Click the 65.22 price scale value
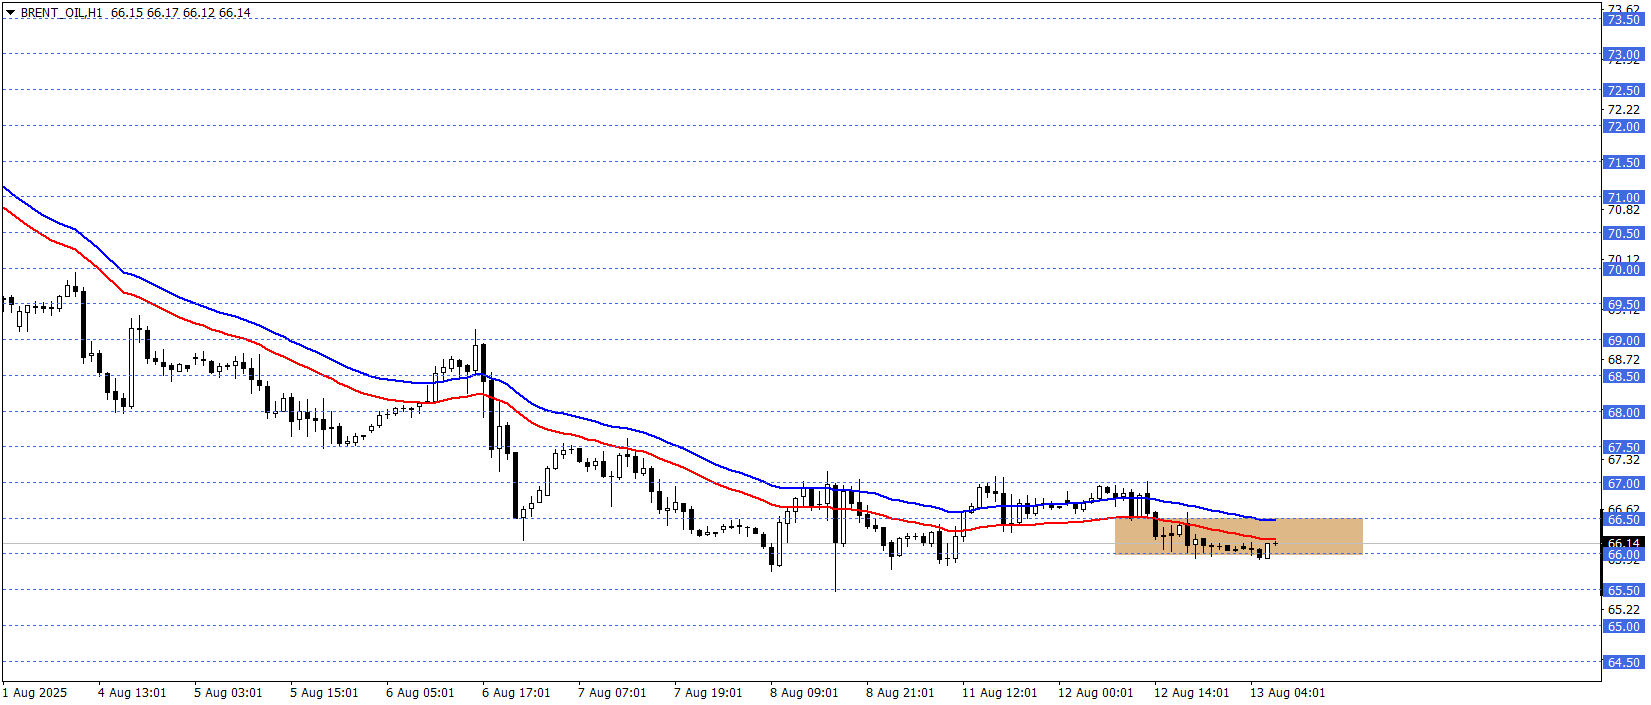 1623,609
